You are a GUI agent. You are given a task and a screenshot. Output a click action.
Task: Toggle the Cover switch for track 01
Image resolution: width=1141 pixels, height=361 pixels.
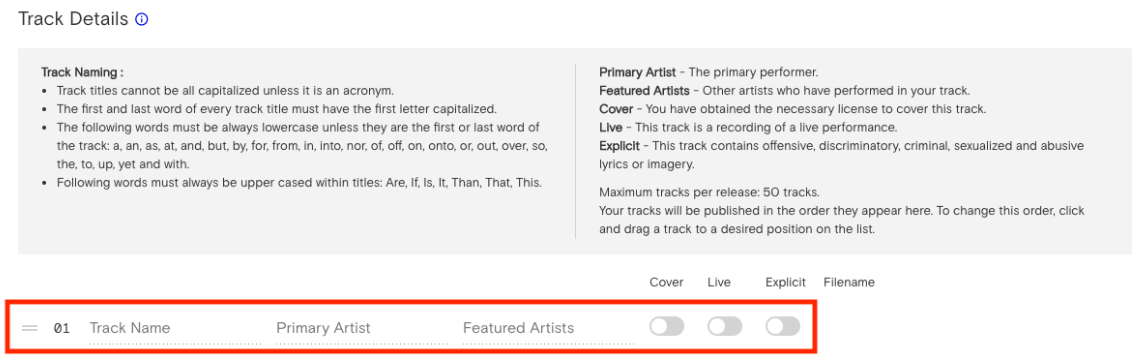click(667, 327)
